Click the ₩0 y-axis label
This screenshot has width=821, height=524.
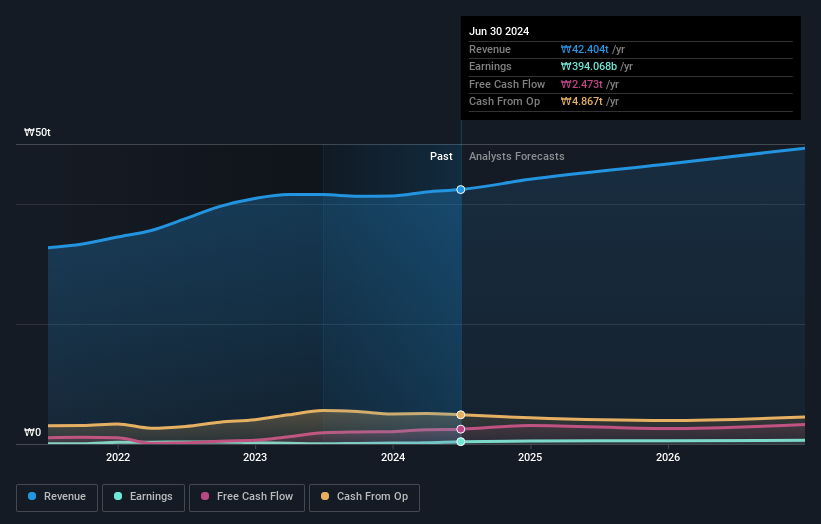(x=32, y=432)
